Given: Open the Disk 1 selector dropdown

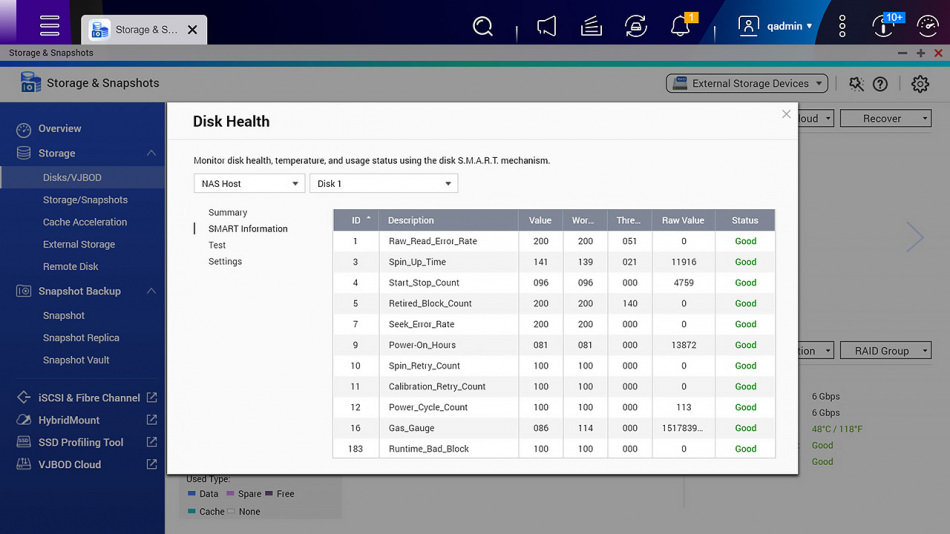Looking at the screenshot, I should click(383, 184).
